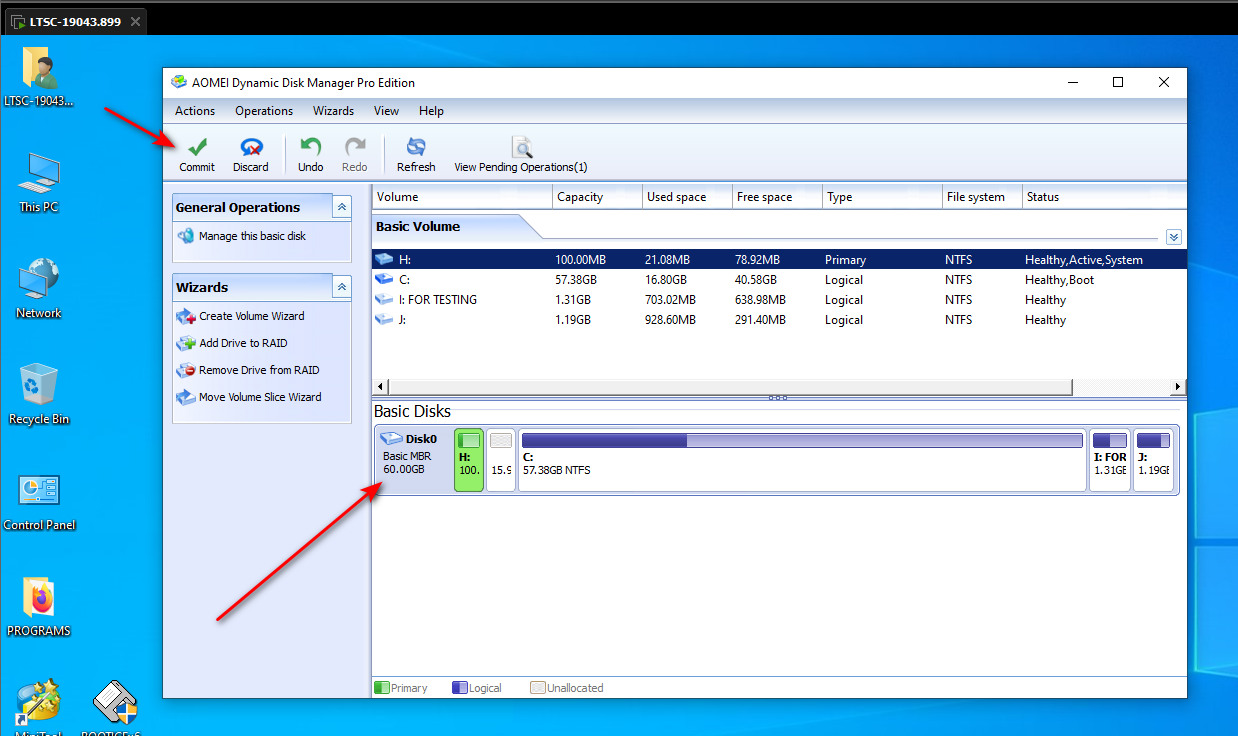Image resolution: width=1238 pixels, height=736 pixels.
Task: Sort by File system column header
Action: (x=982, y=197)
